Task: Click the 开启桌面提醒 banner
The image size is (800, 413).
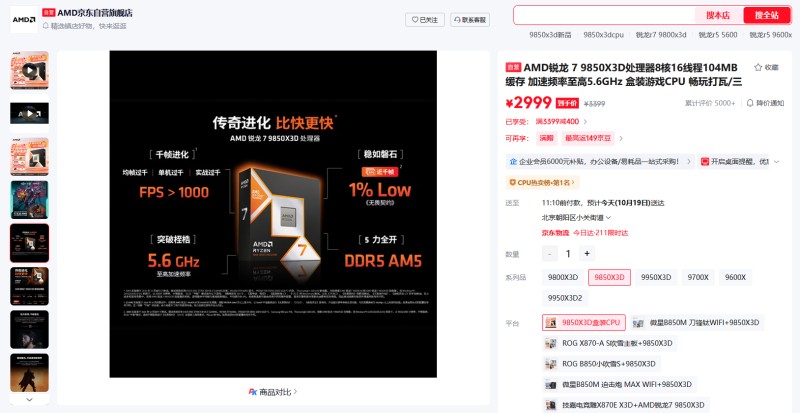Action: click(734, 162)
